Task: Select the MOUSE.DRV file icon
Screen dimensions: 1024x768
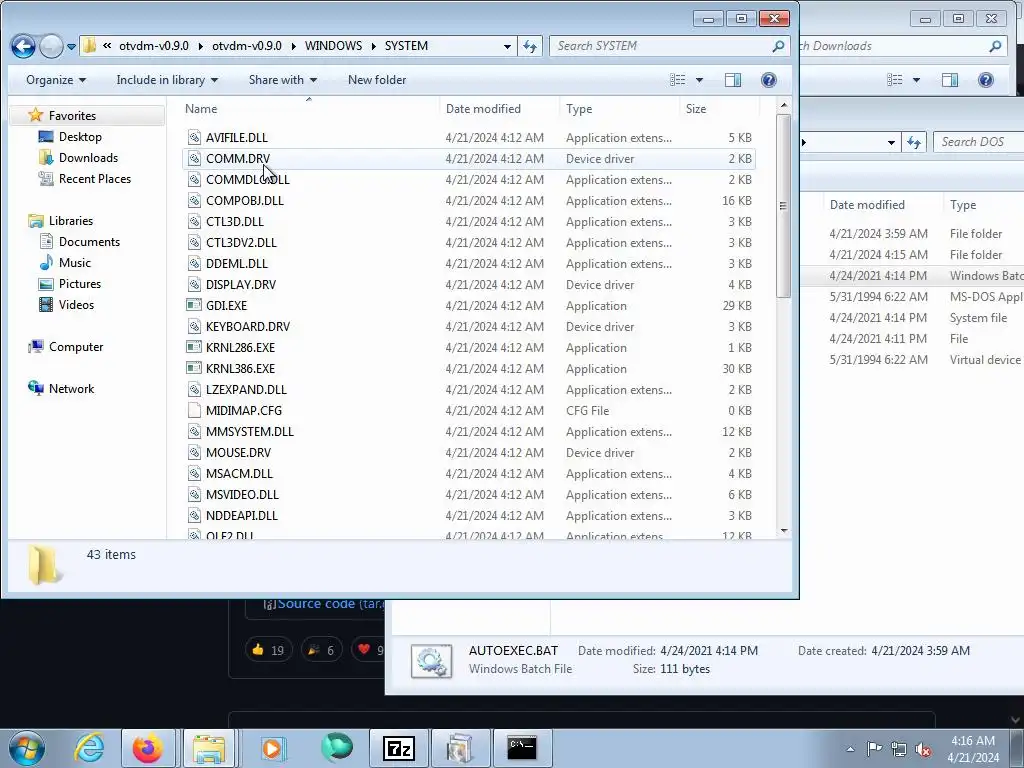Action: coord(194,453)
